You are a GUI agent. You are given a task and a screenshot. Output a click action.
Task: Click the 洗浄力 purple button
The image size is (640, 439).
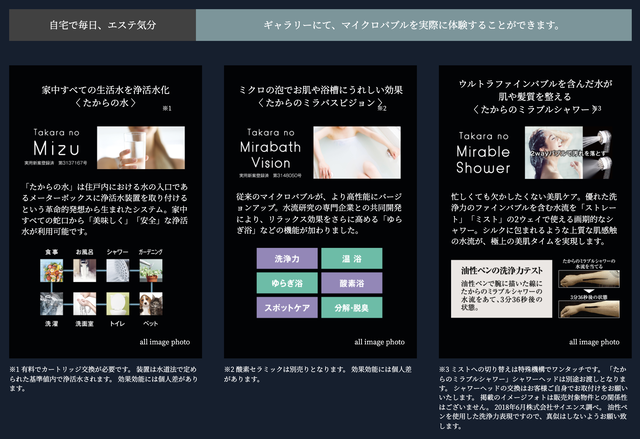pos(287,258)
